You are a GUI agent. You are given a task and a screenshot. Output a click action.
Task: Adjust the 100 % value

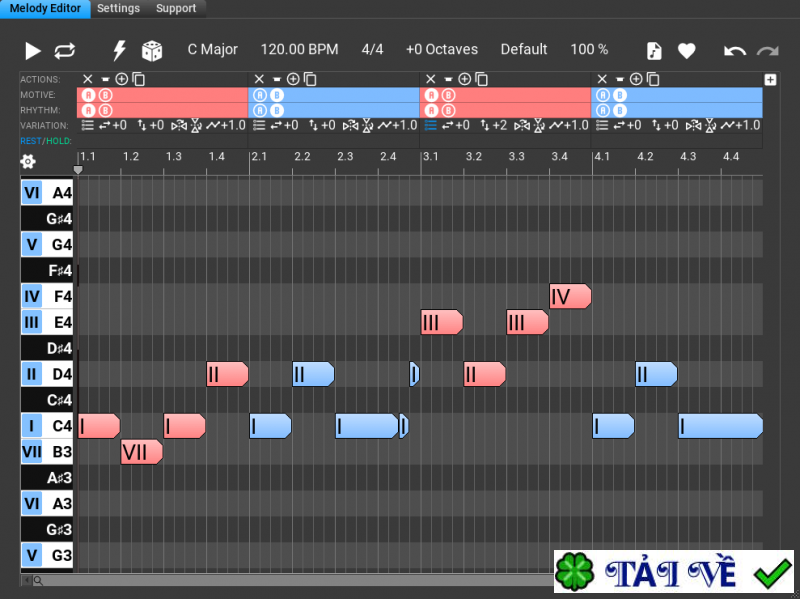click(x=589, y=49)
